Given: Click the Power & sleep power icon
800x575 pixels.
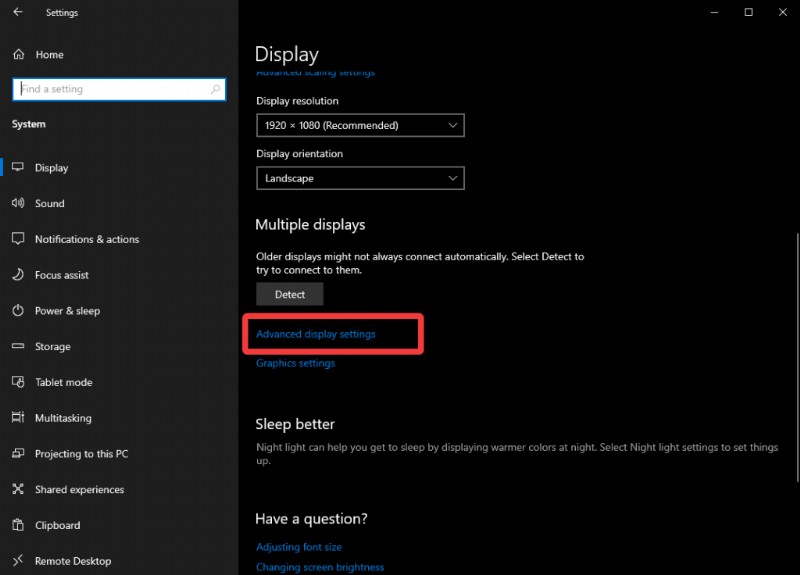Looking at the screenshot, I should [x=18, y=310].
